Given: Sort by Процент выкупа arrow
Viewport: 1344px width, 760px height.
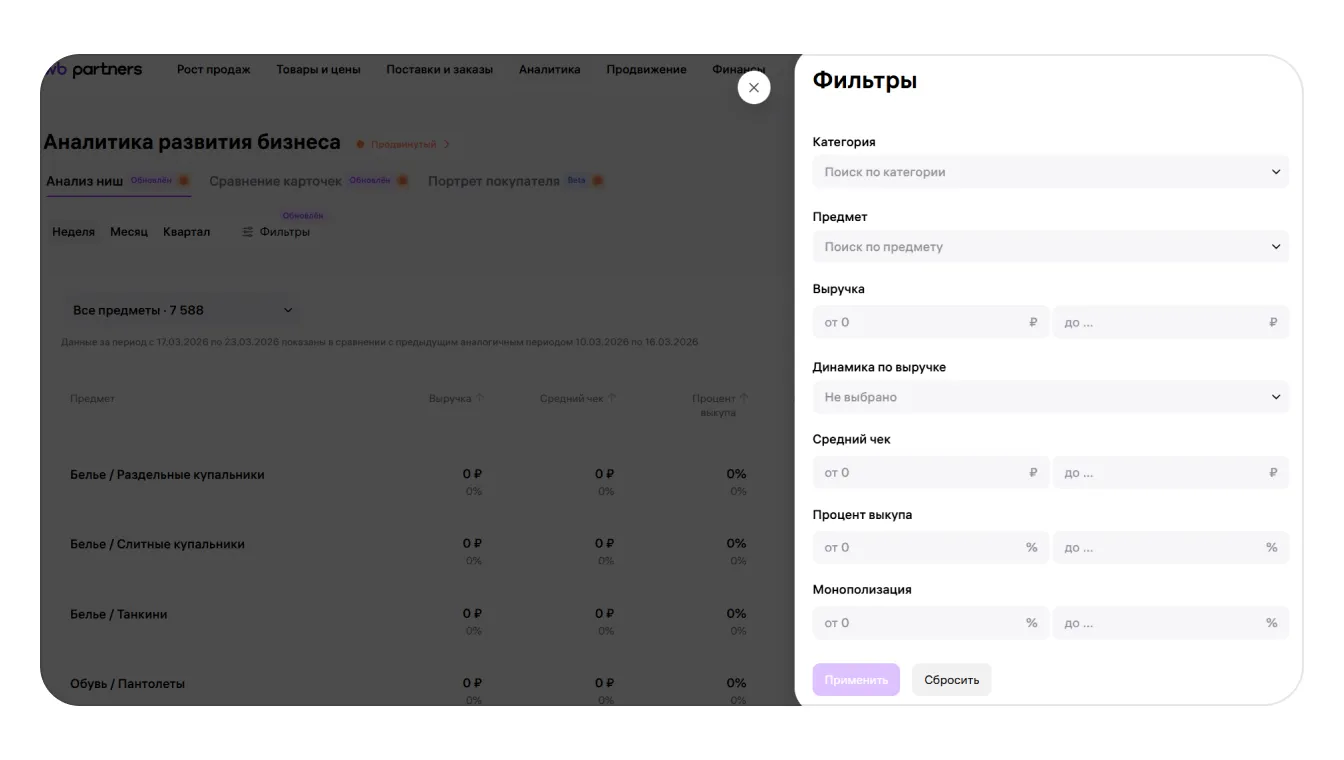Looking at the screenshot, I should pos(743,398).
